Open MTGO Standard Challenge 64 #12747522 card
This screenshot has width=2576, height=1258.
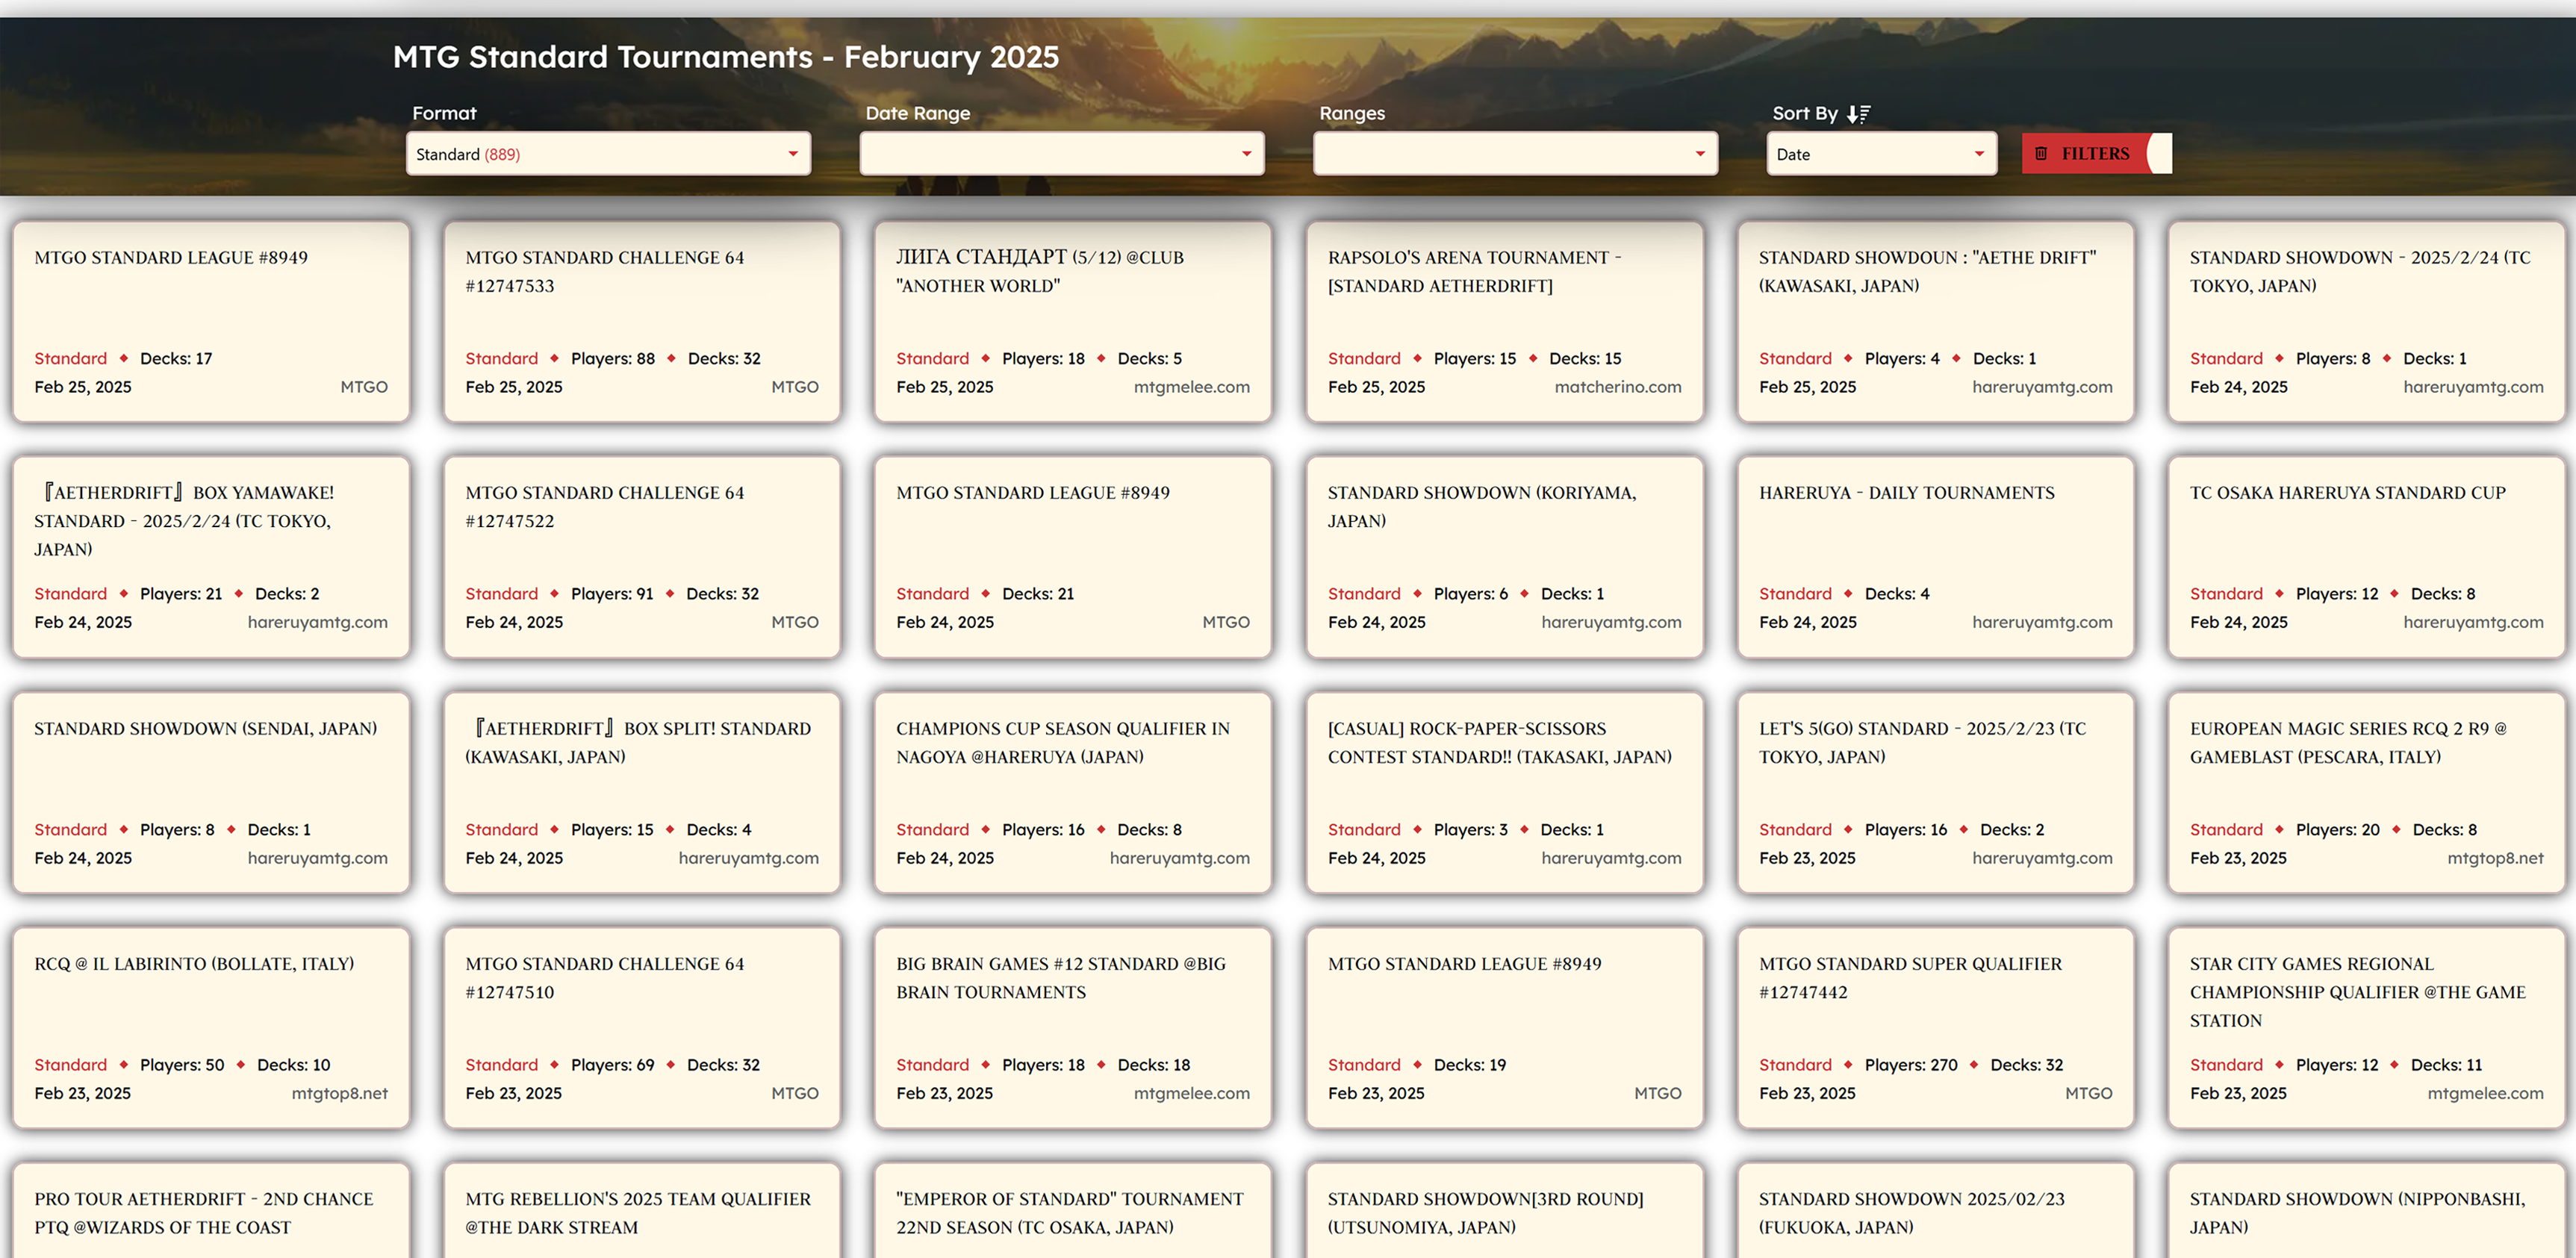642,557
